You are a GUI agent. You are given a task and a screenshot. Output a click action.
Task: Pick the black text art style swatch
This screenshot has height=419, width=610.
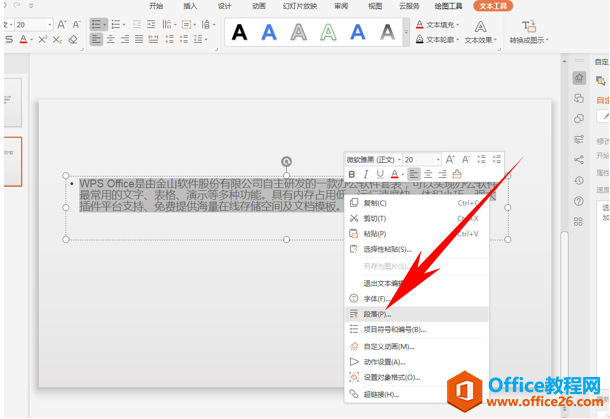click(x=239, y=33)
